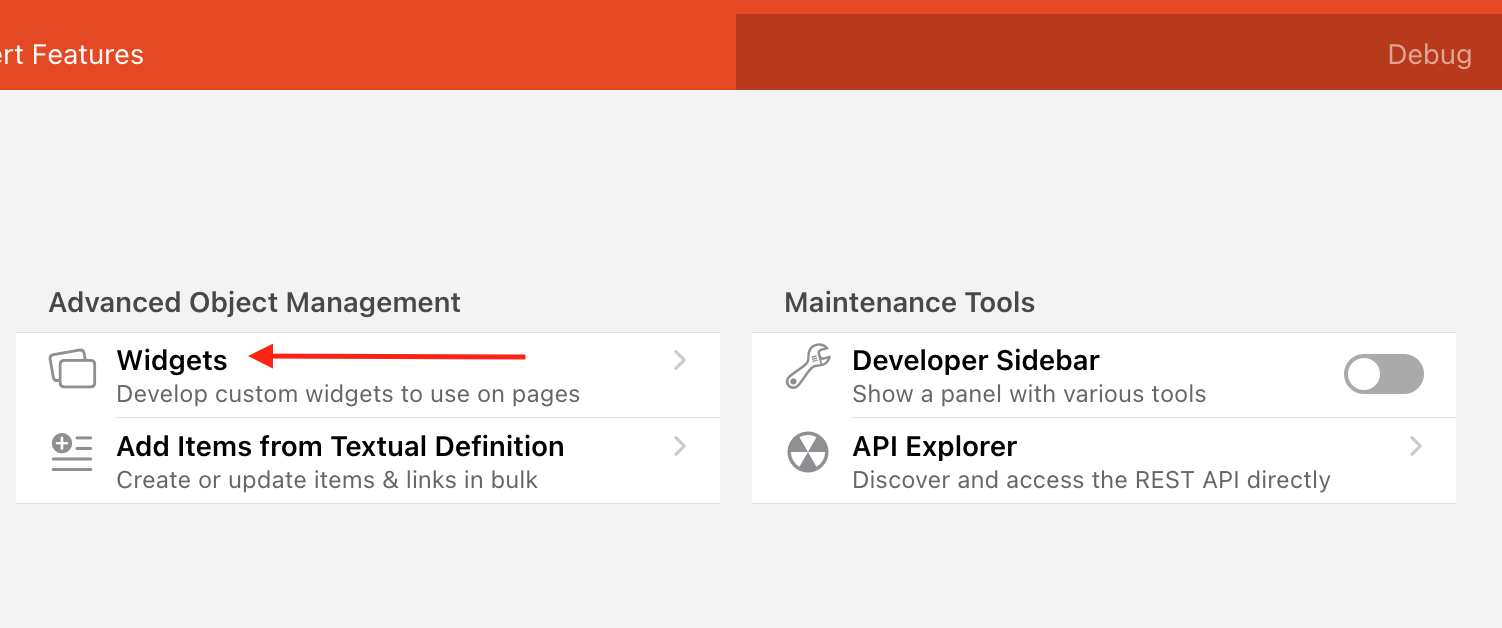
Task: Open the API Explorer entry title
Action: coord(934,446)
